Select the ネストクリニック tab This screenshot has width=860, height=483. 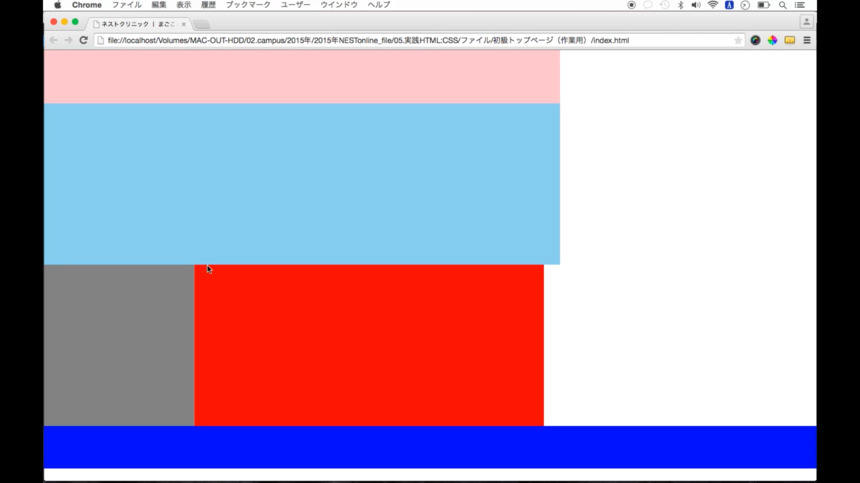coord(137,24)
